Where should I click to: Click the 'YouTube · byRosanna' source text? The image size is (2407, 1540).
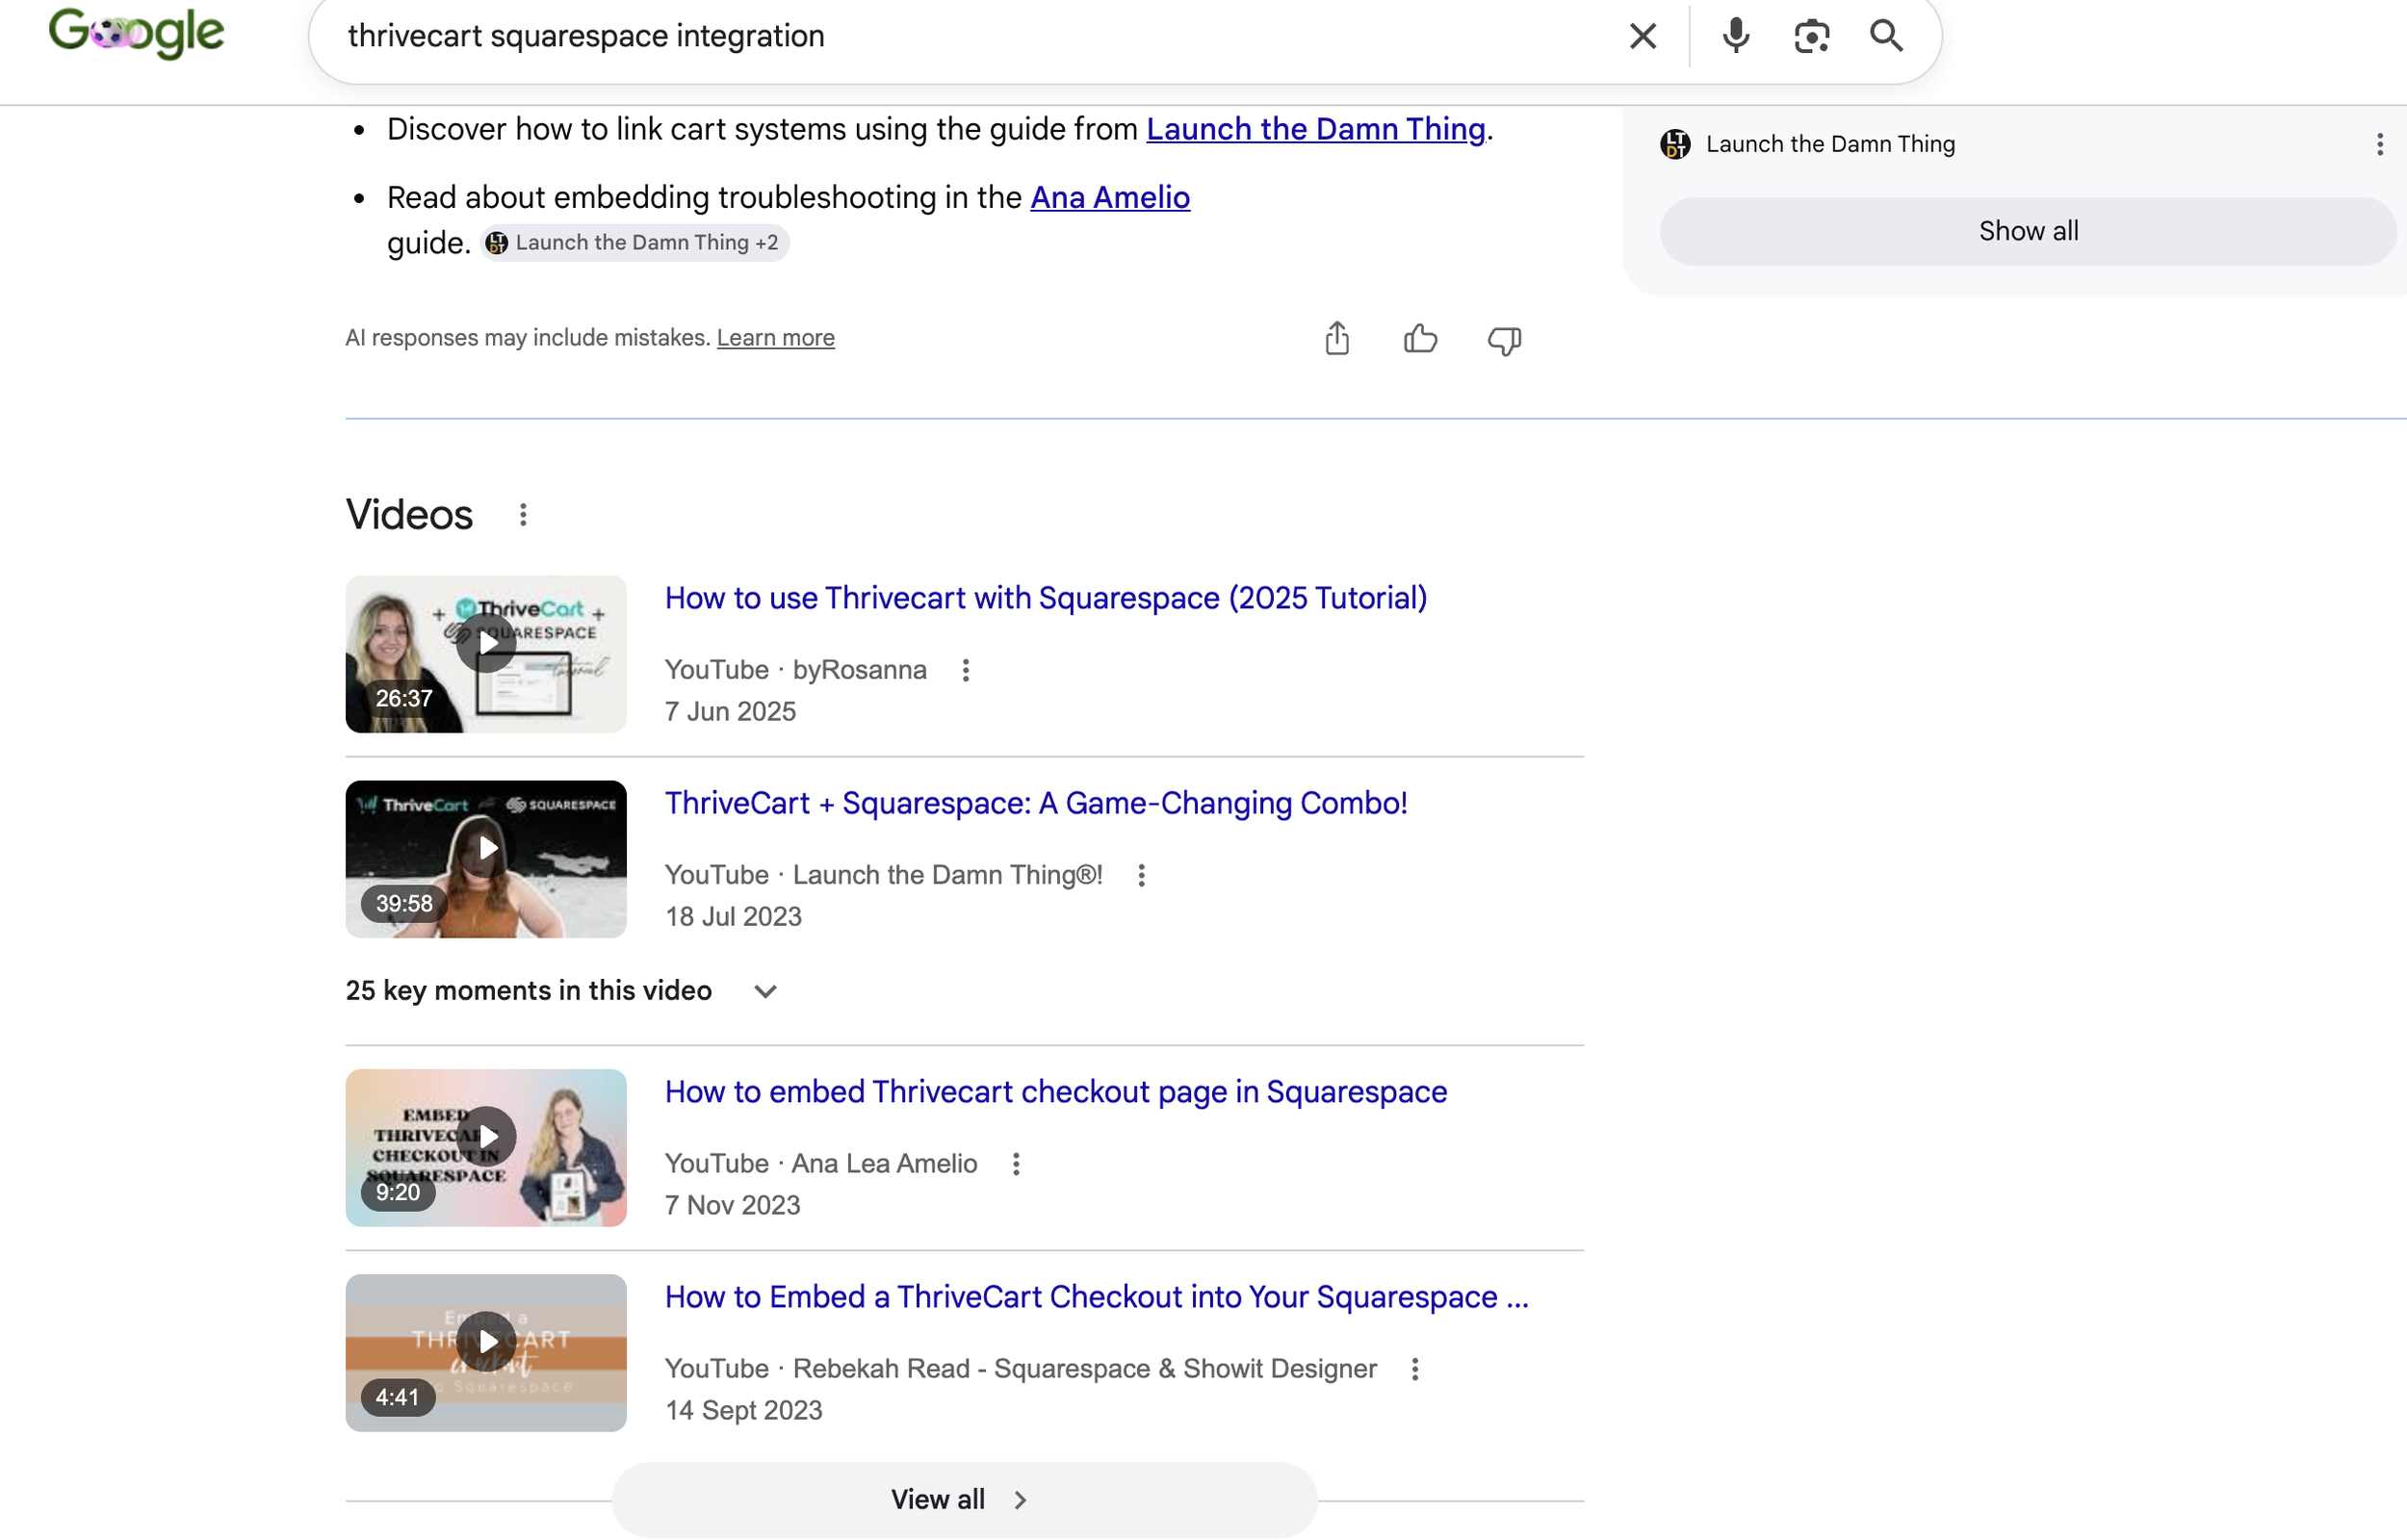pyautogui.click(x=796, y=670)
